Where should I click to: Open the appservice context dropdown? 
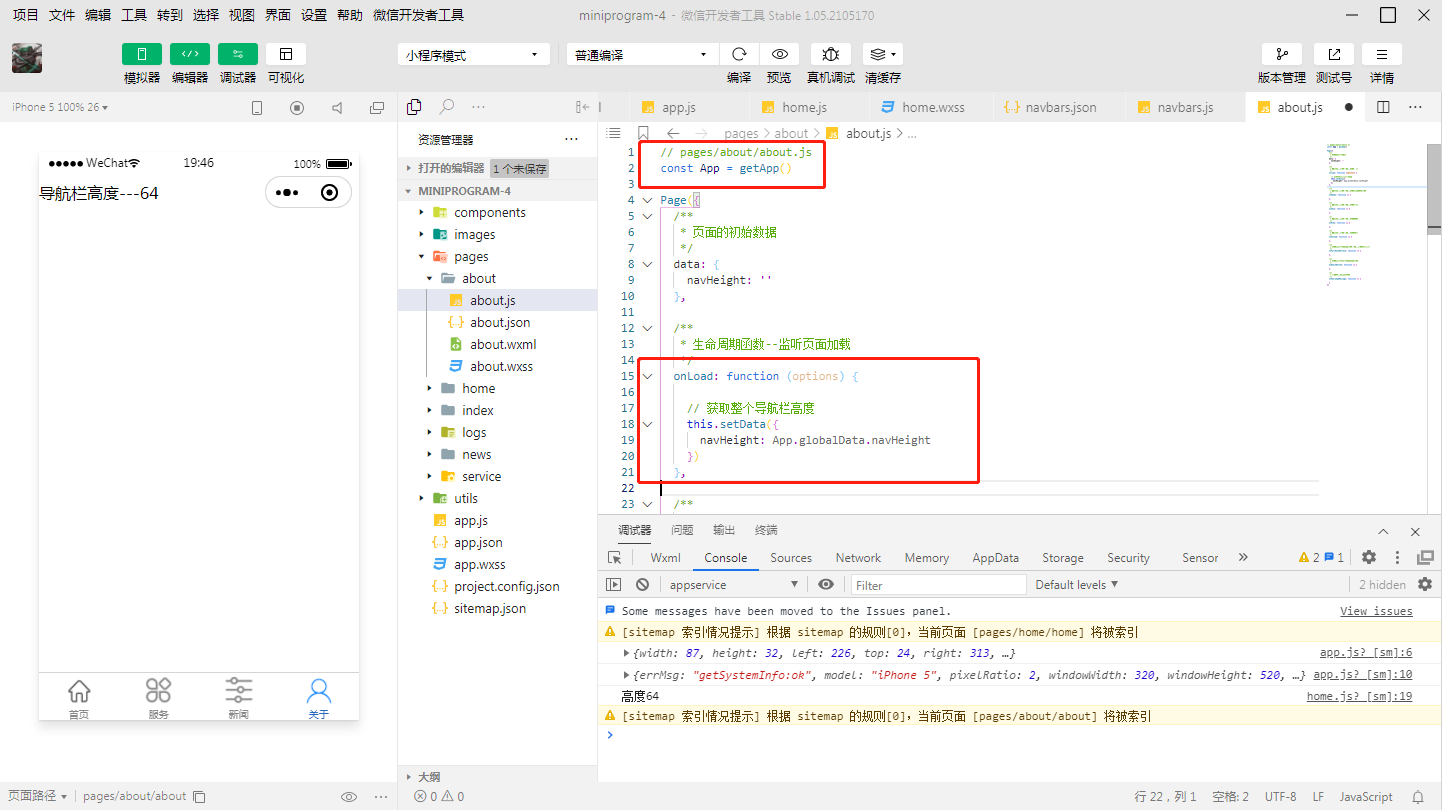coord(734,585)
